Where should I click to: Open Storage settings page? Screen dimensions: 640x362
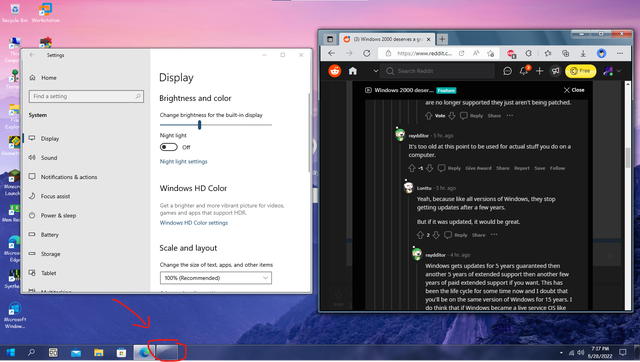pos(51,253)
